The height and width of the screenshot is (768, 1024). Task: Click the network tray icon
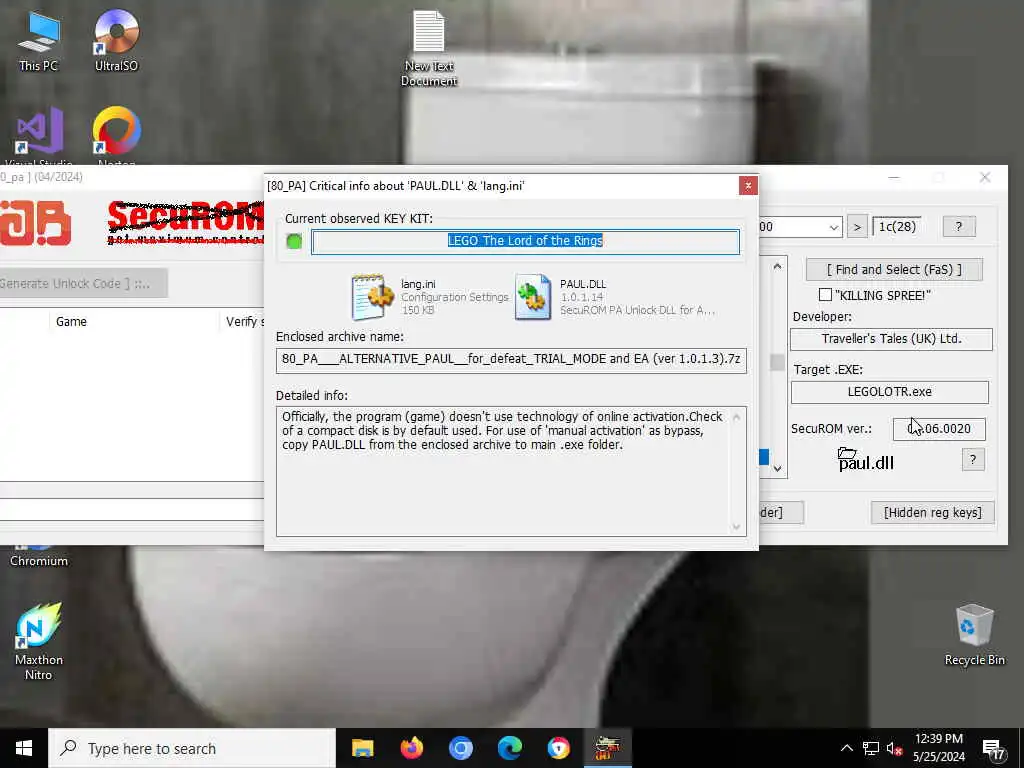[x=871, y=748]
